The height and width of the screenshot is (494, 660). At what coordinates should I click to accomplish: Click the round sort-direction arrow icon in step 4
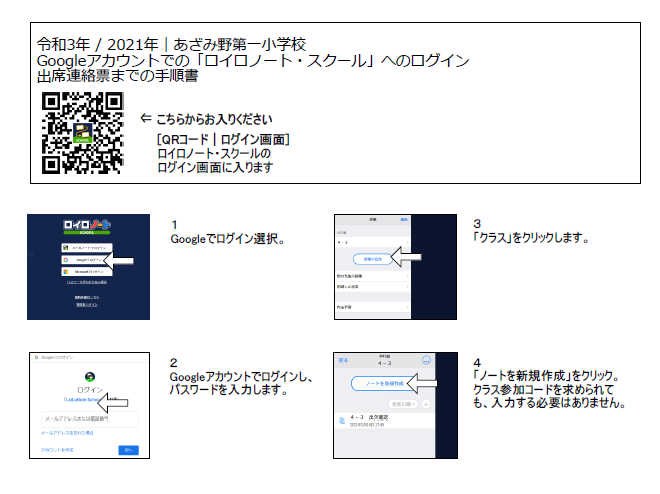[426, 404]
